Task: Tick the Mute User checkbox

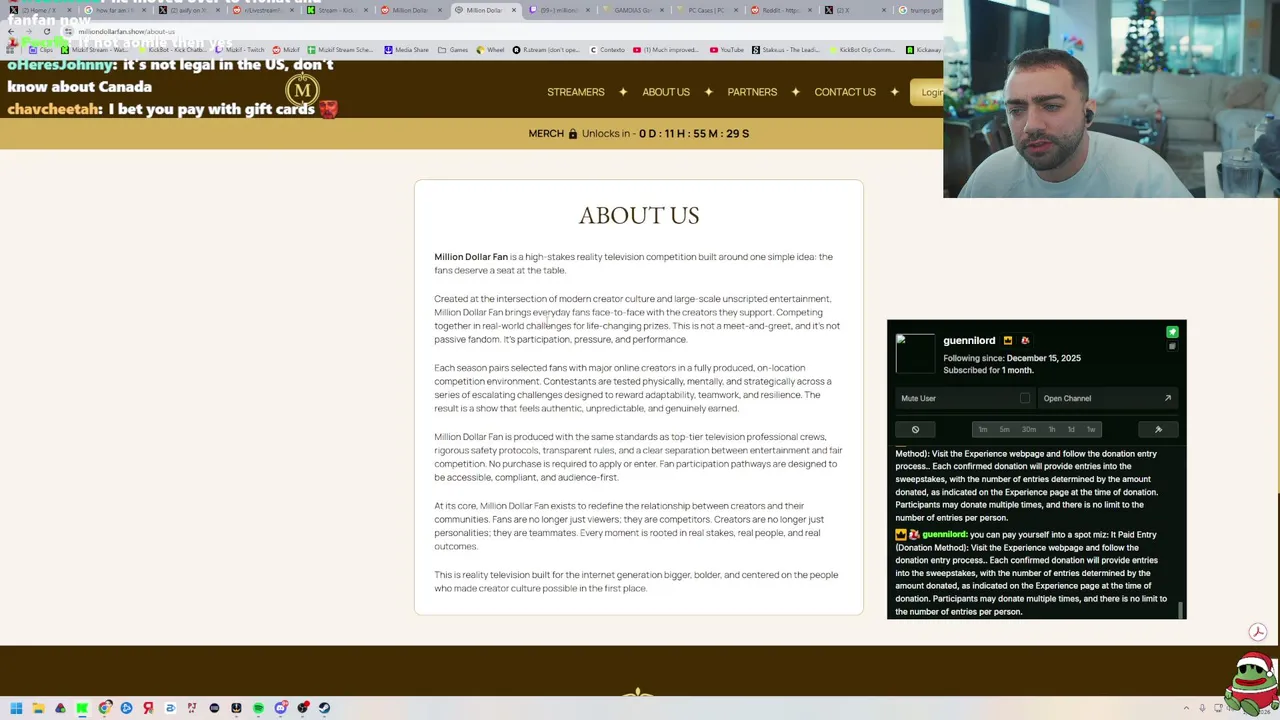Action: [x=1024, y=398]
